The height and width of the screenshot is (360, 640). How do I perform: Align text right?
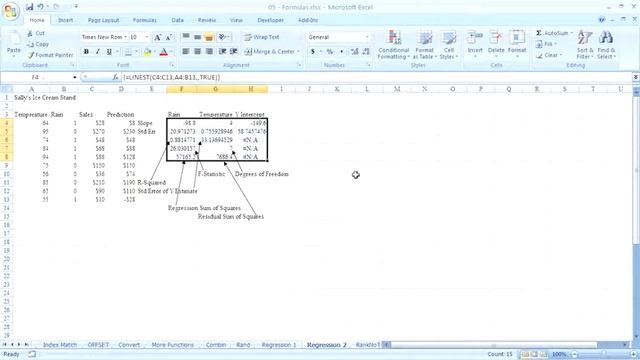pyautogui.click(x=209, y=51)
